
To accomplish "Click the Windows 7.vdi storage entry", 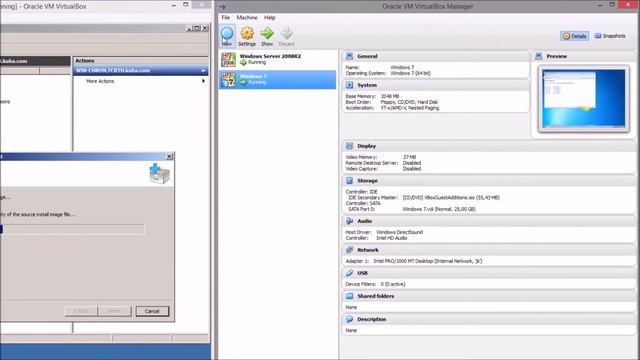I will pos(439,209).
